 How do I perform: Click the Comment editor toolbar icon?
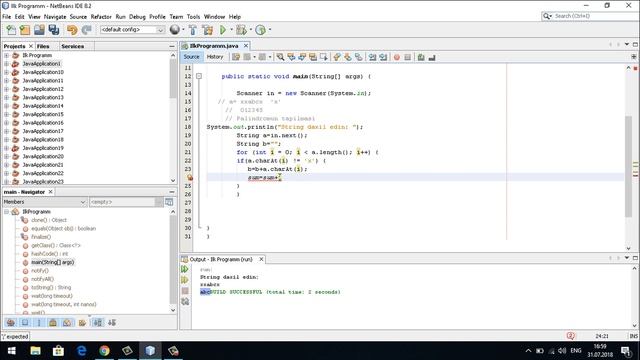(x=421, y=57)
